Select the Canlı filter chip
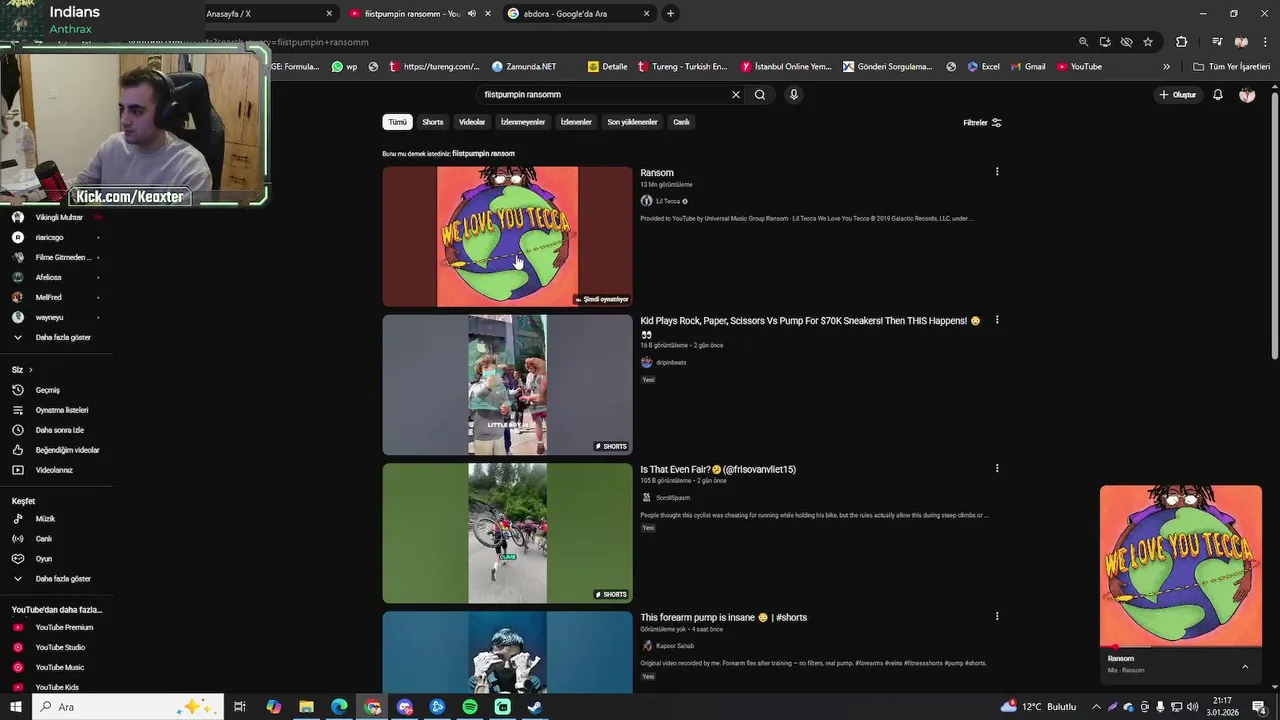The height and width of the screenshot is (720, 1280). (x=681, y=122)
